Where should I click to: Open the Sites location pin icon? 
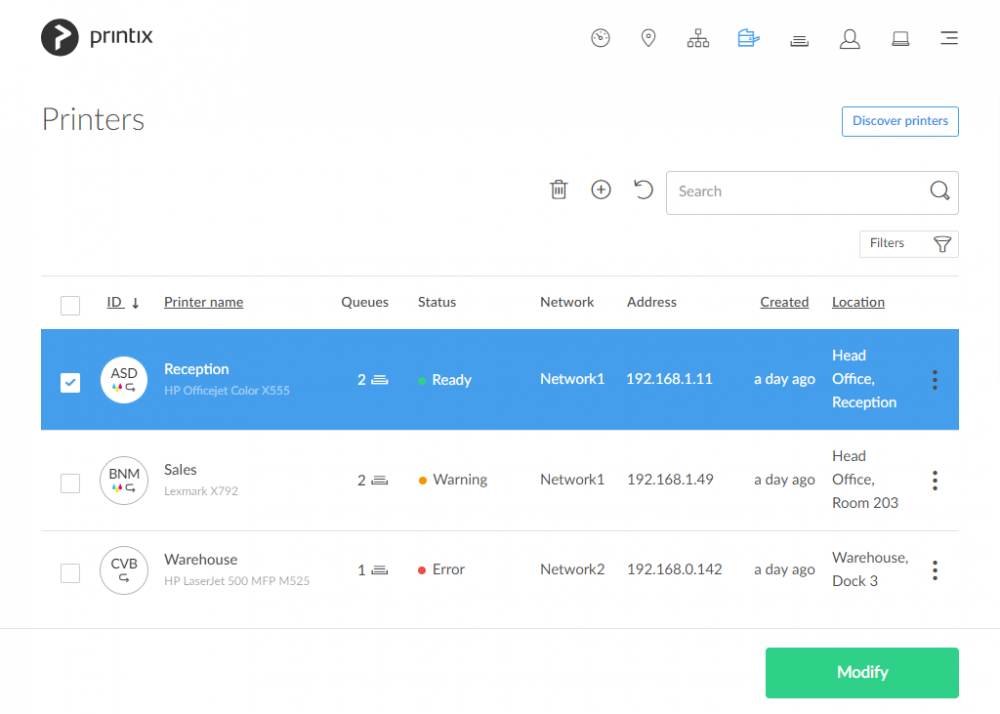[x=648, y=37]
